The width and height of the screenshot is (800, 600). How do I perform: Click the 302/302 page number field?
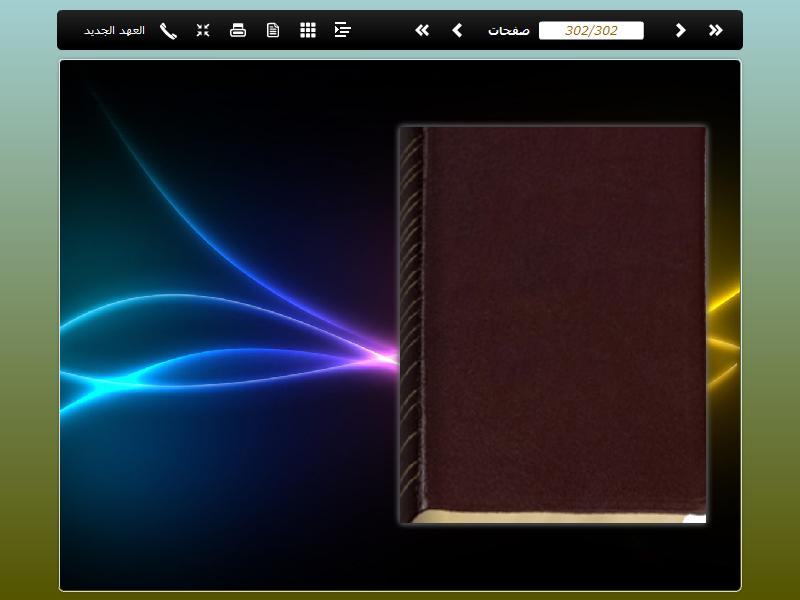(591, 30)
